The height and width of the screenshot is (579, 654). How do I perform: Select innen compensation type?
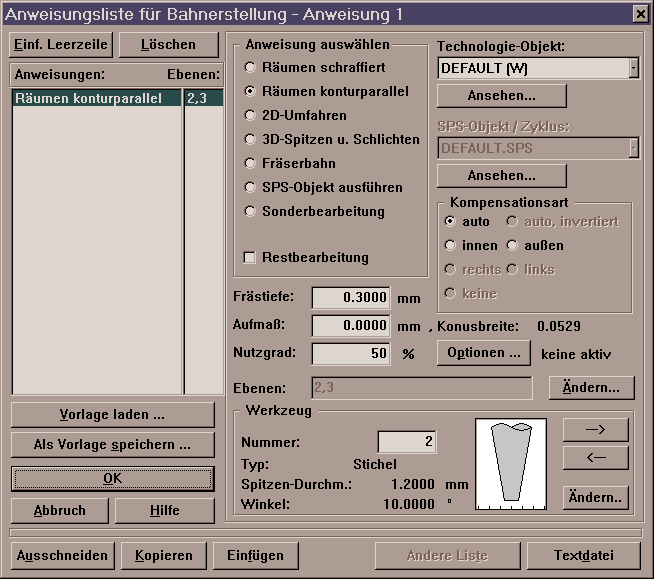point(450,245)
